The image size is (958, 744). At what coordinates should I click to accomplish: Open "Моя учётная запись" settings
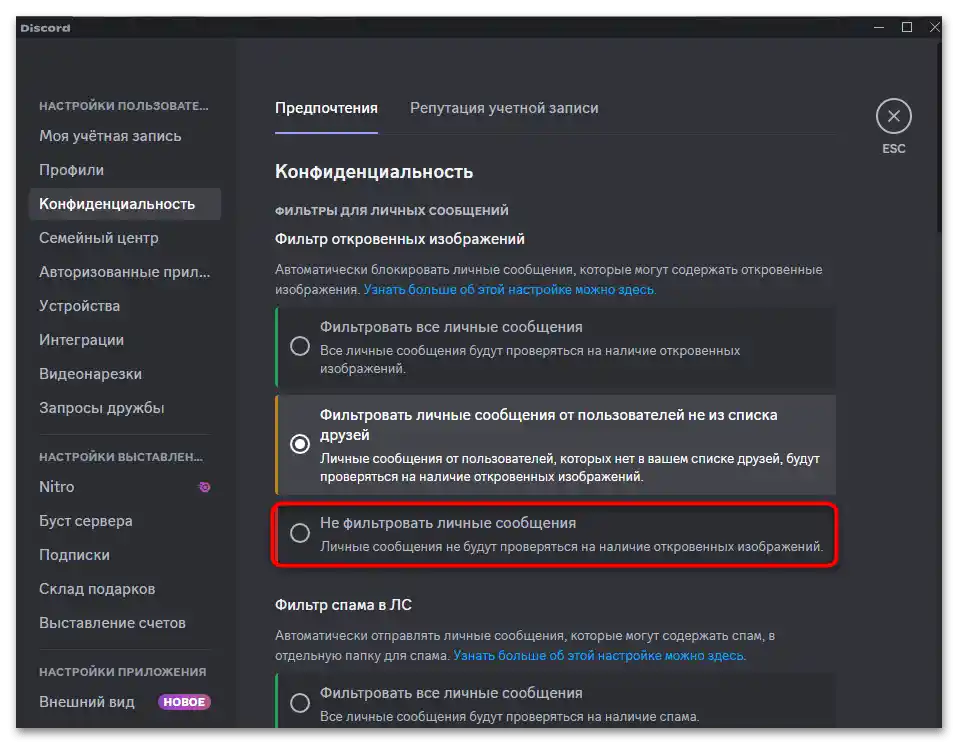click(112, 135)
